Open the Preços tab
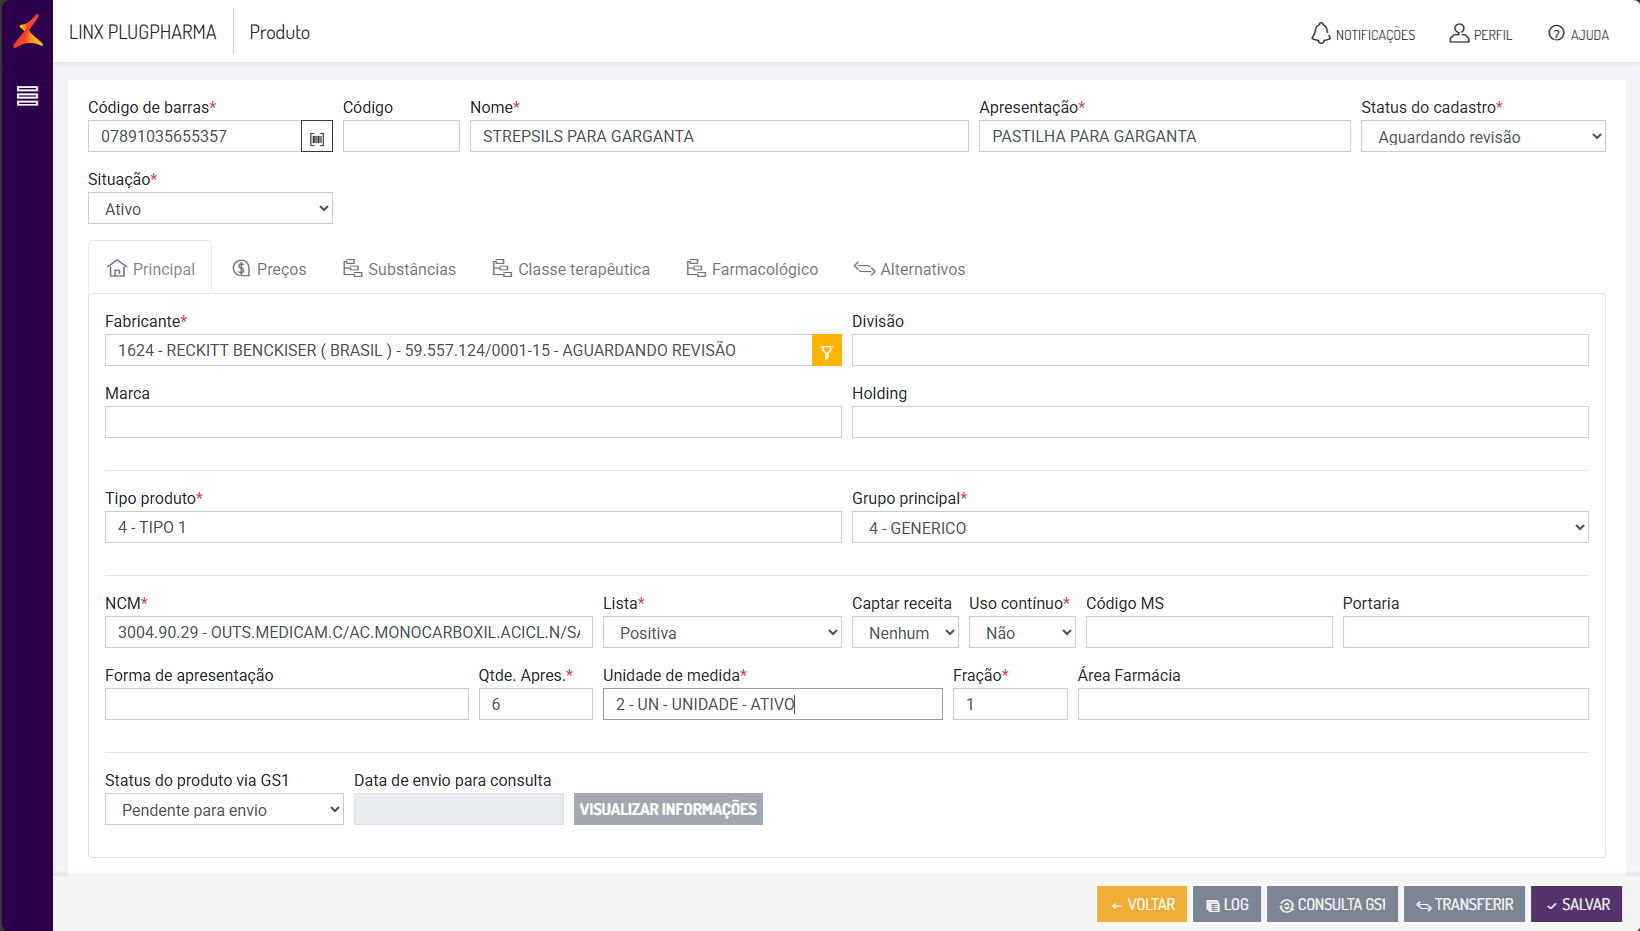Image resolution: width=1640 pixels, height=931 pixels. (270, 269)
